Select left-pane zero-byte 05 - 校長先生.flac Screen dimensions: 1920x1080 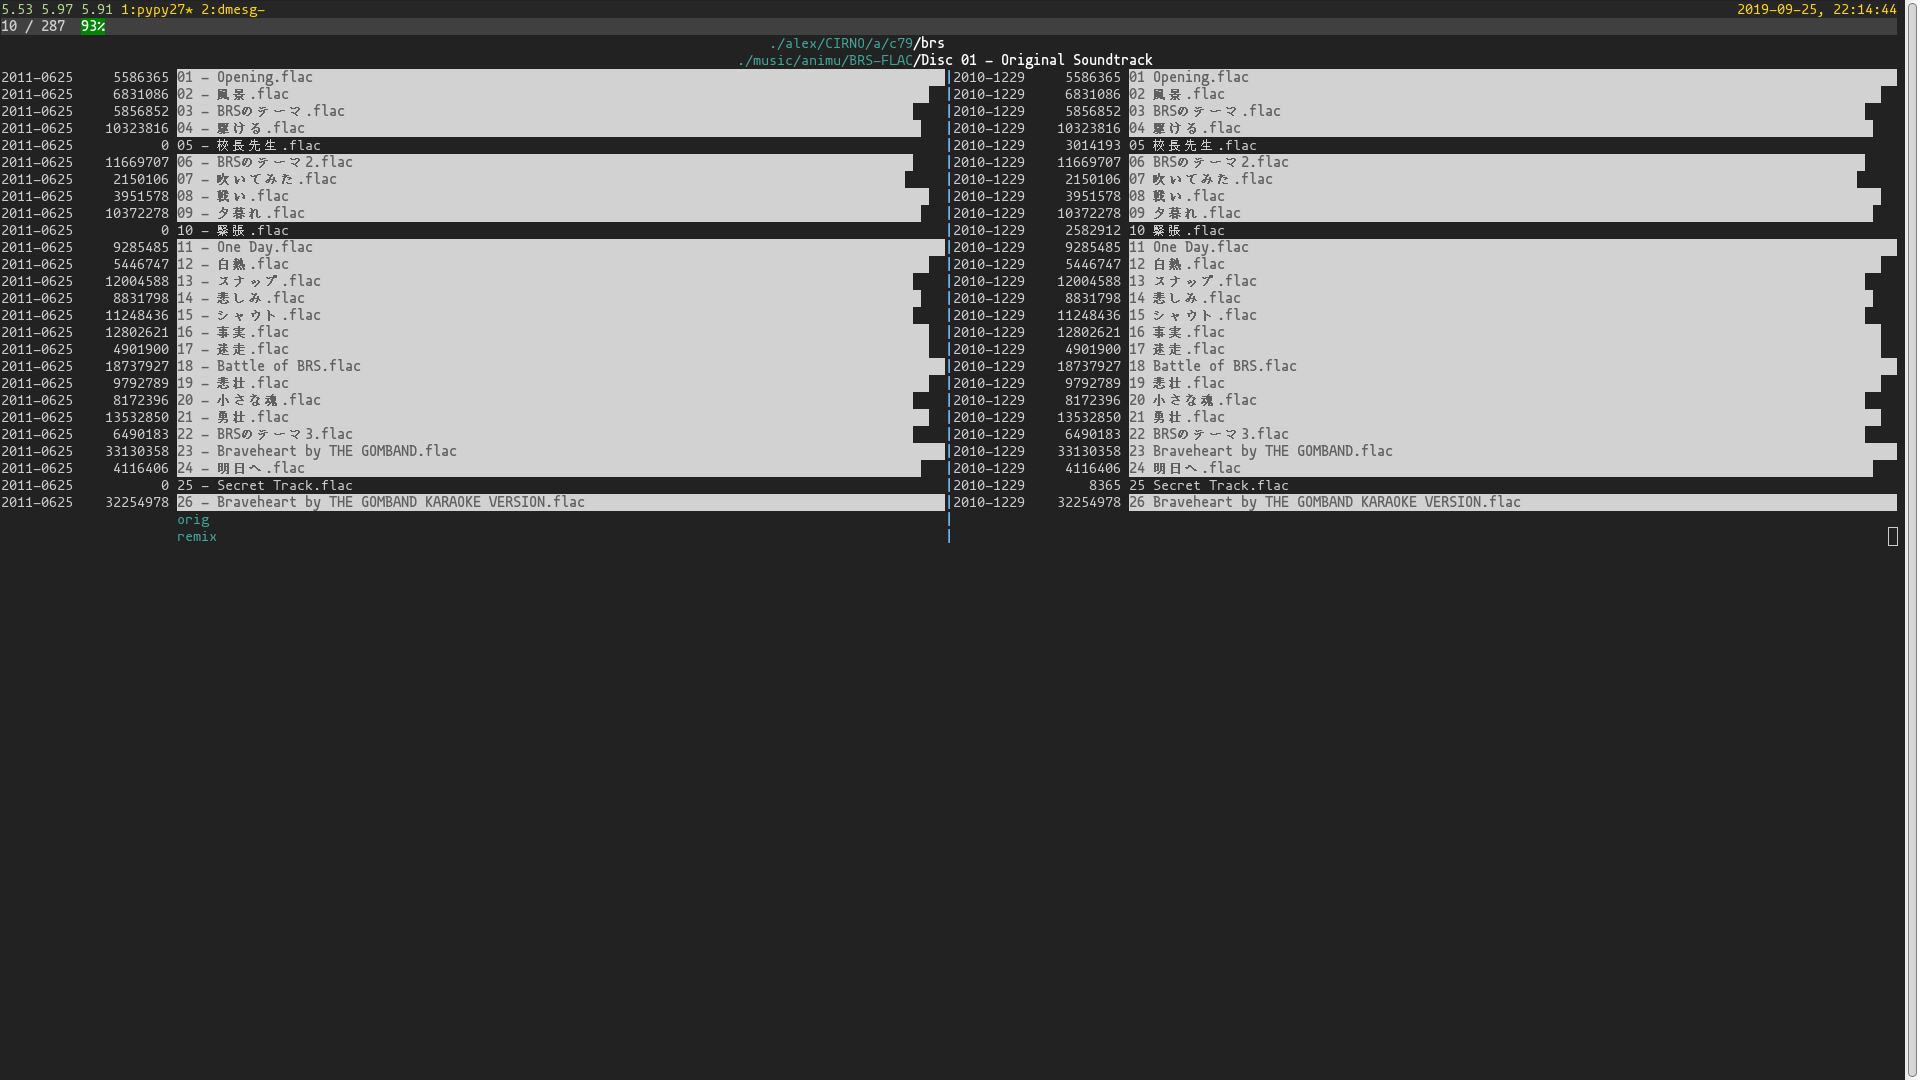pyautogui.click(x=249, y=145)
